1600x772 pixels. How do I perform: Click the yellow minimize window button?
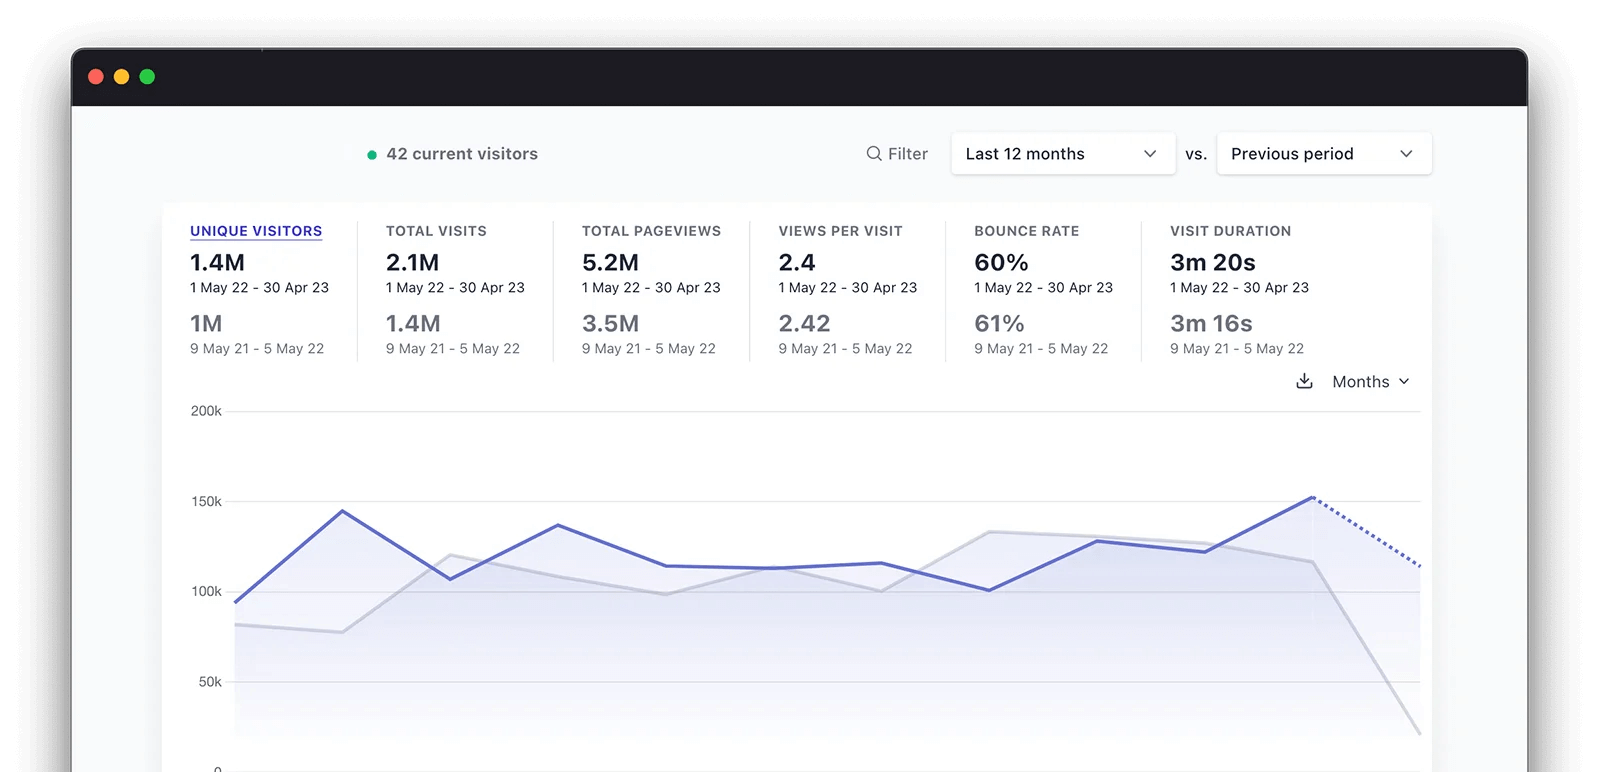pyautogui.click(x=121, y=77)
